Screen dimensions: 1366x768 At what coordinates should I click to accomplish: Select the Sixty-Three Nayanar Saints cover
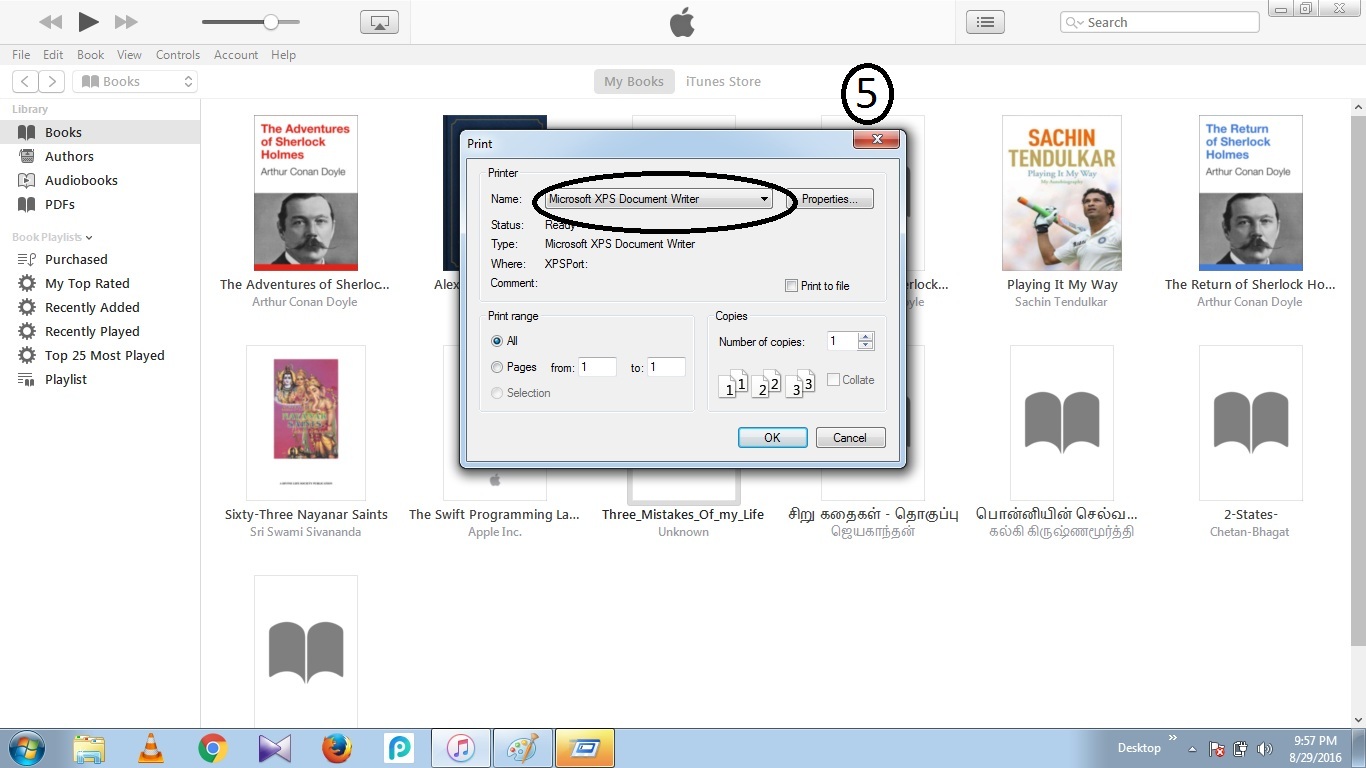[x=306, y=423]
